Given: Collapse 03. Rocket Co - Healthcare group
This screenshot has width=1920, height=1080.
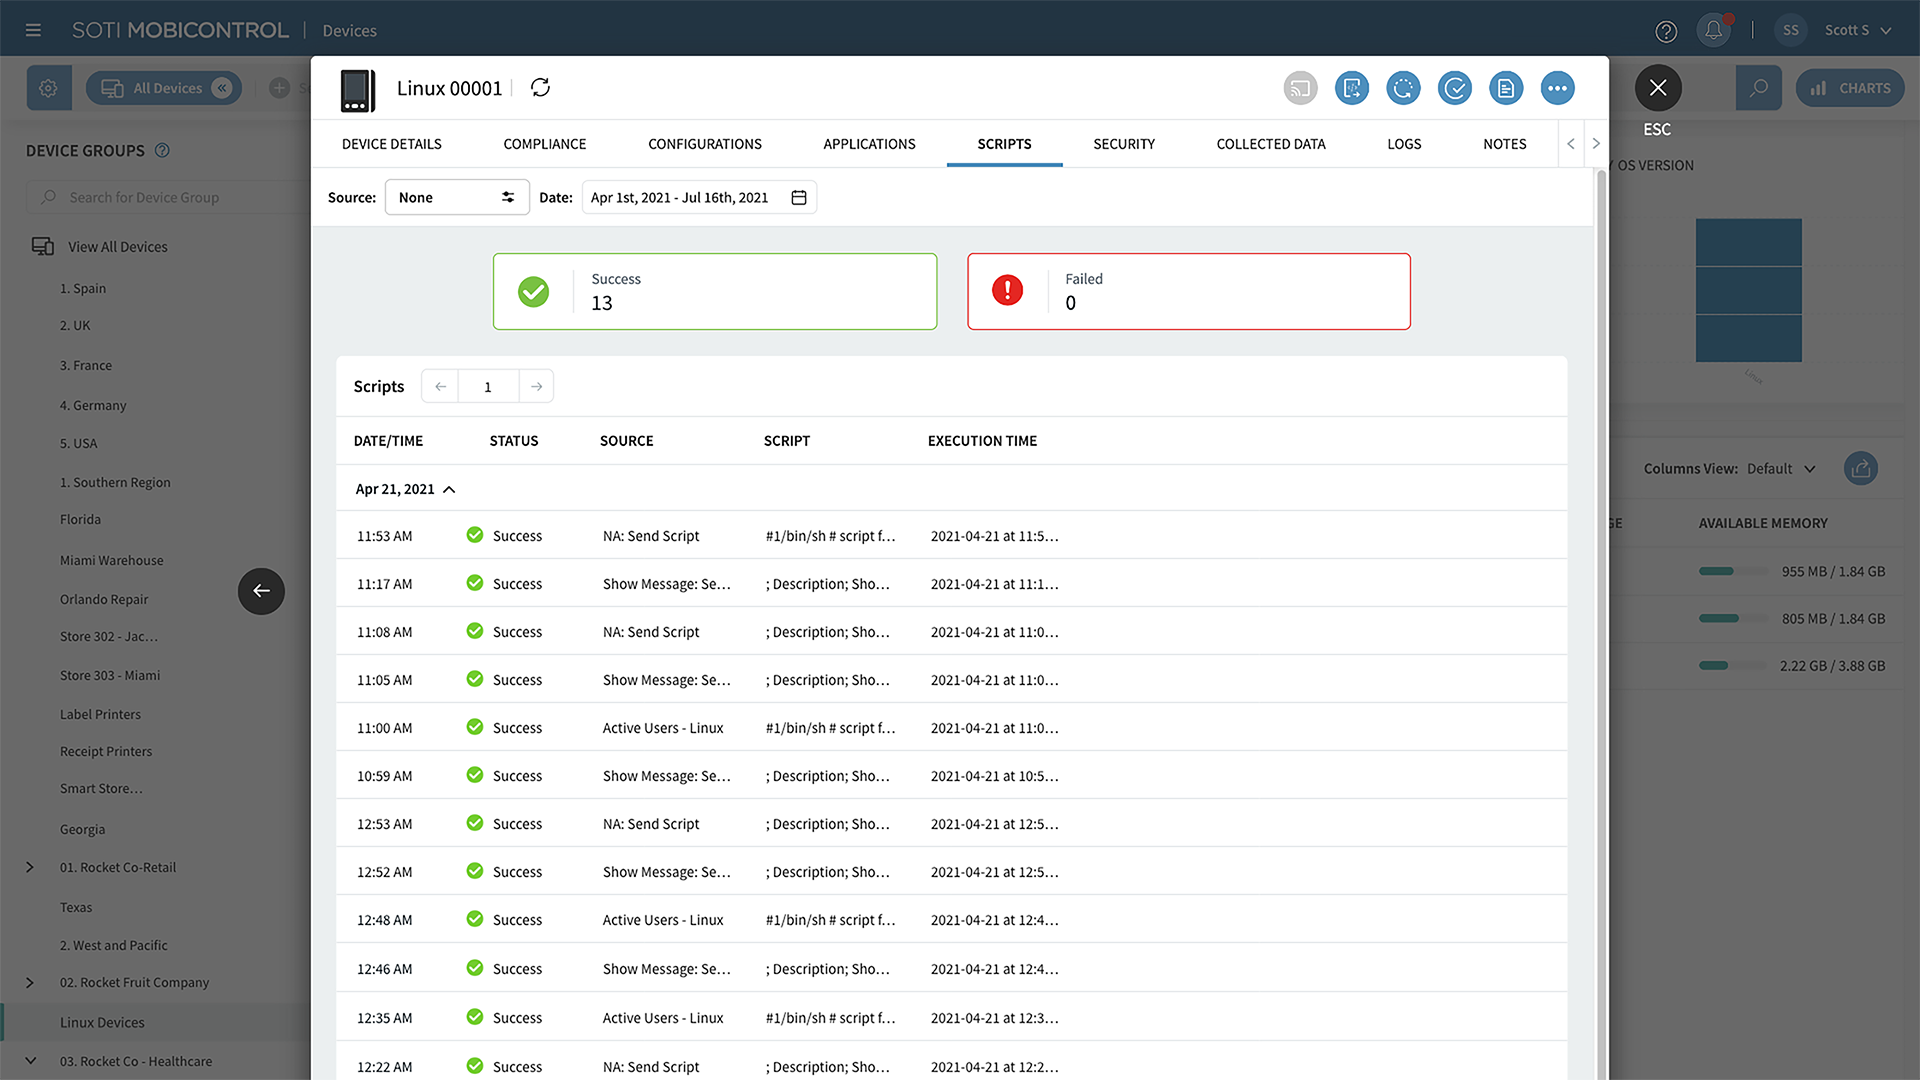Looking at the screenshot, I should click(30, 1061).
